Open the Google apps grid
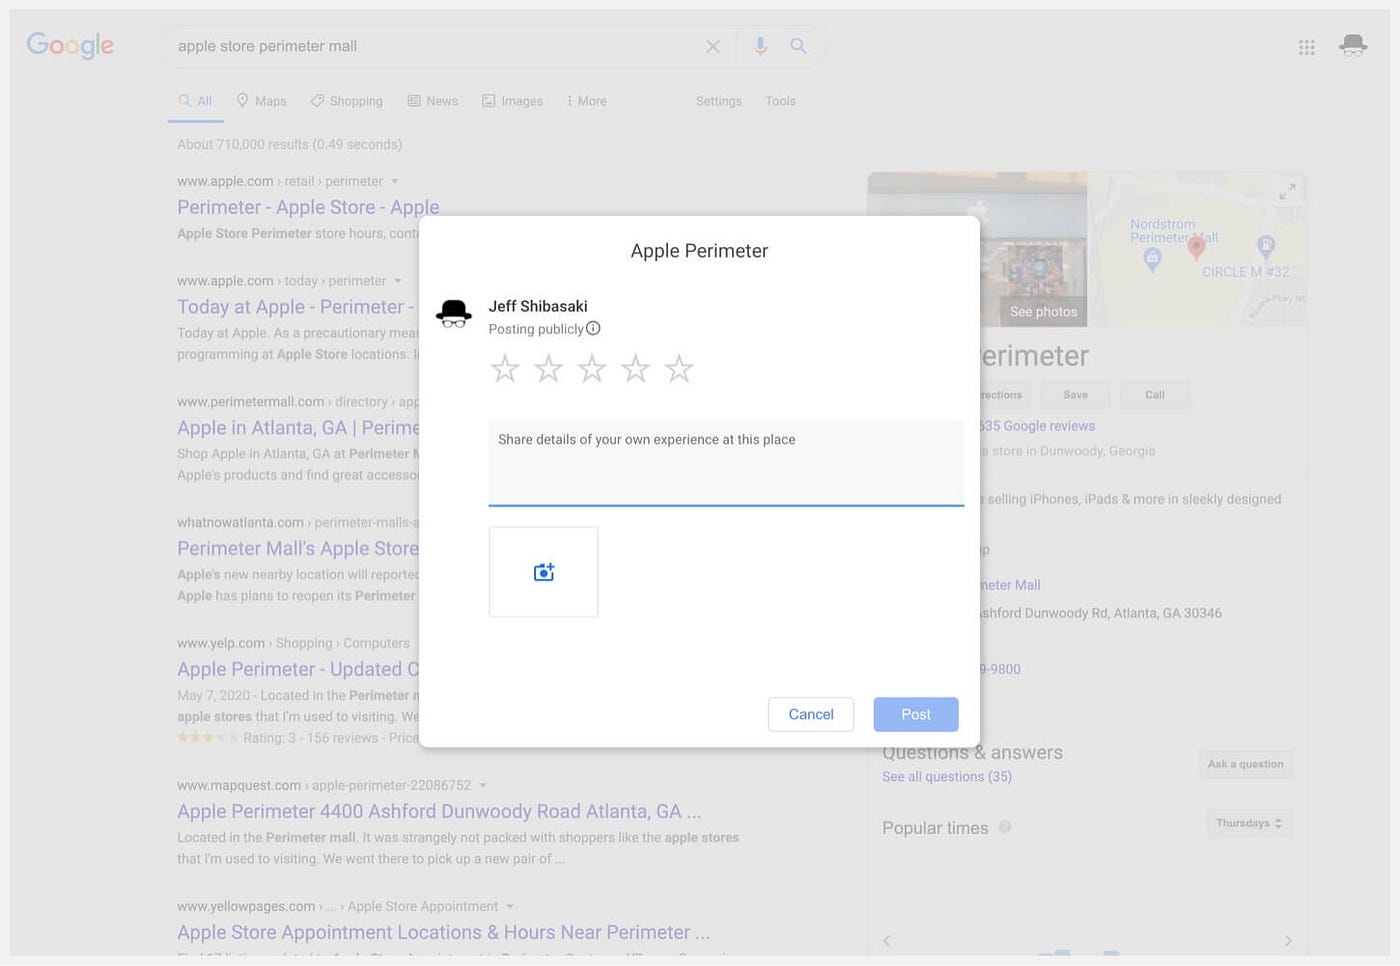 click(1307, 47)
